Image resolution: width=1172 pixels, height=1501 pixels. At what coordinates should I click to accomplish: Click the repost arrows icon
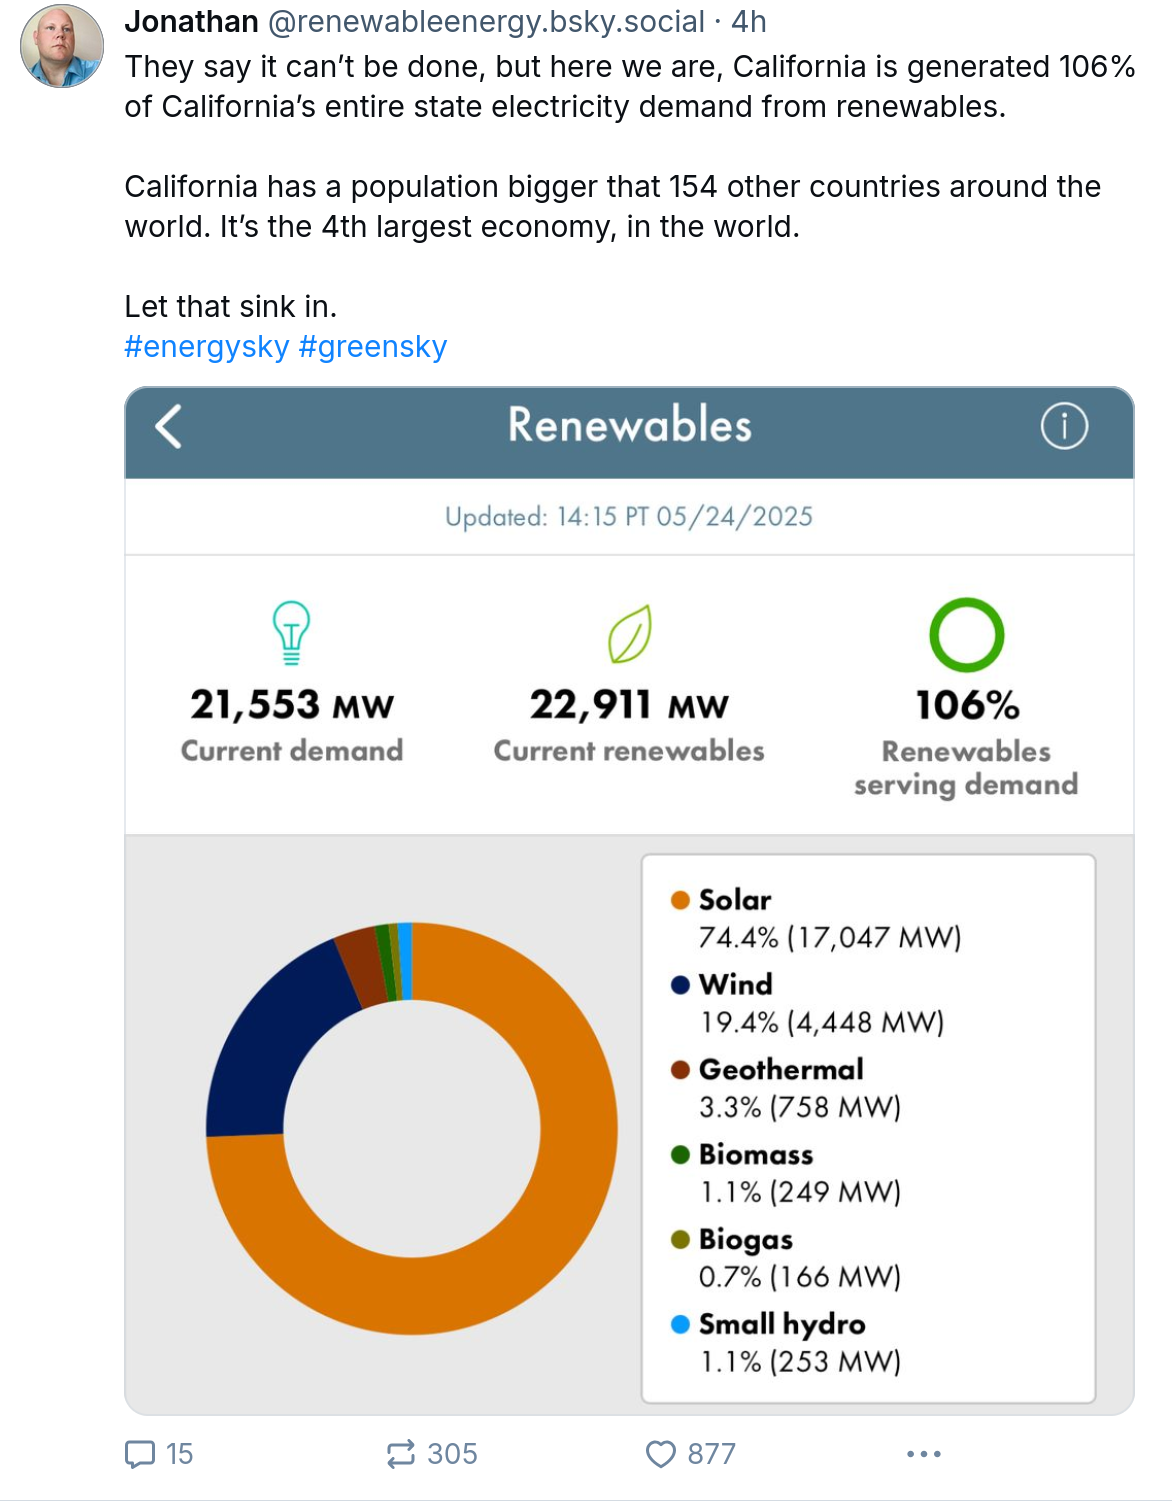pyautogui.click(x=401, y=1453)
